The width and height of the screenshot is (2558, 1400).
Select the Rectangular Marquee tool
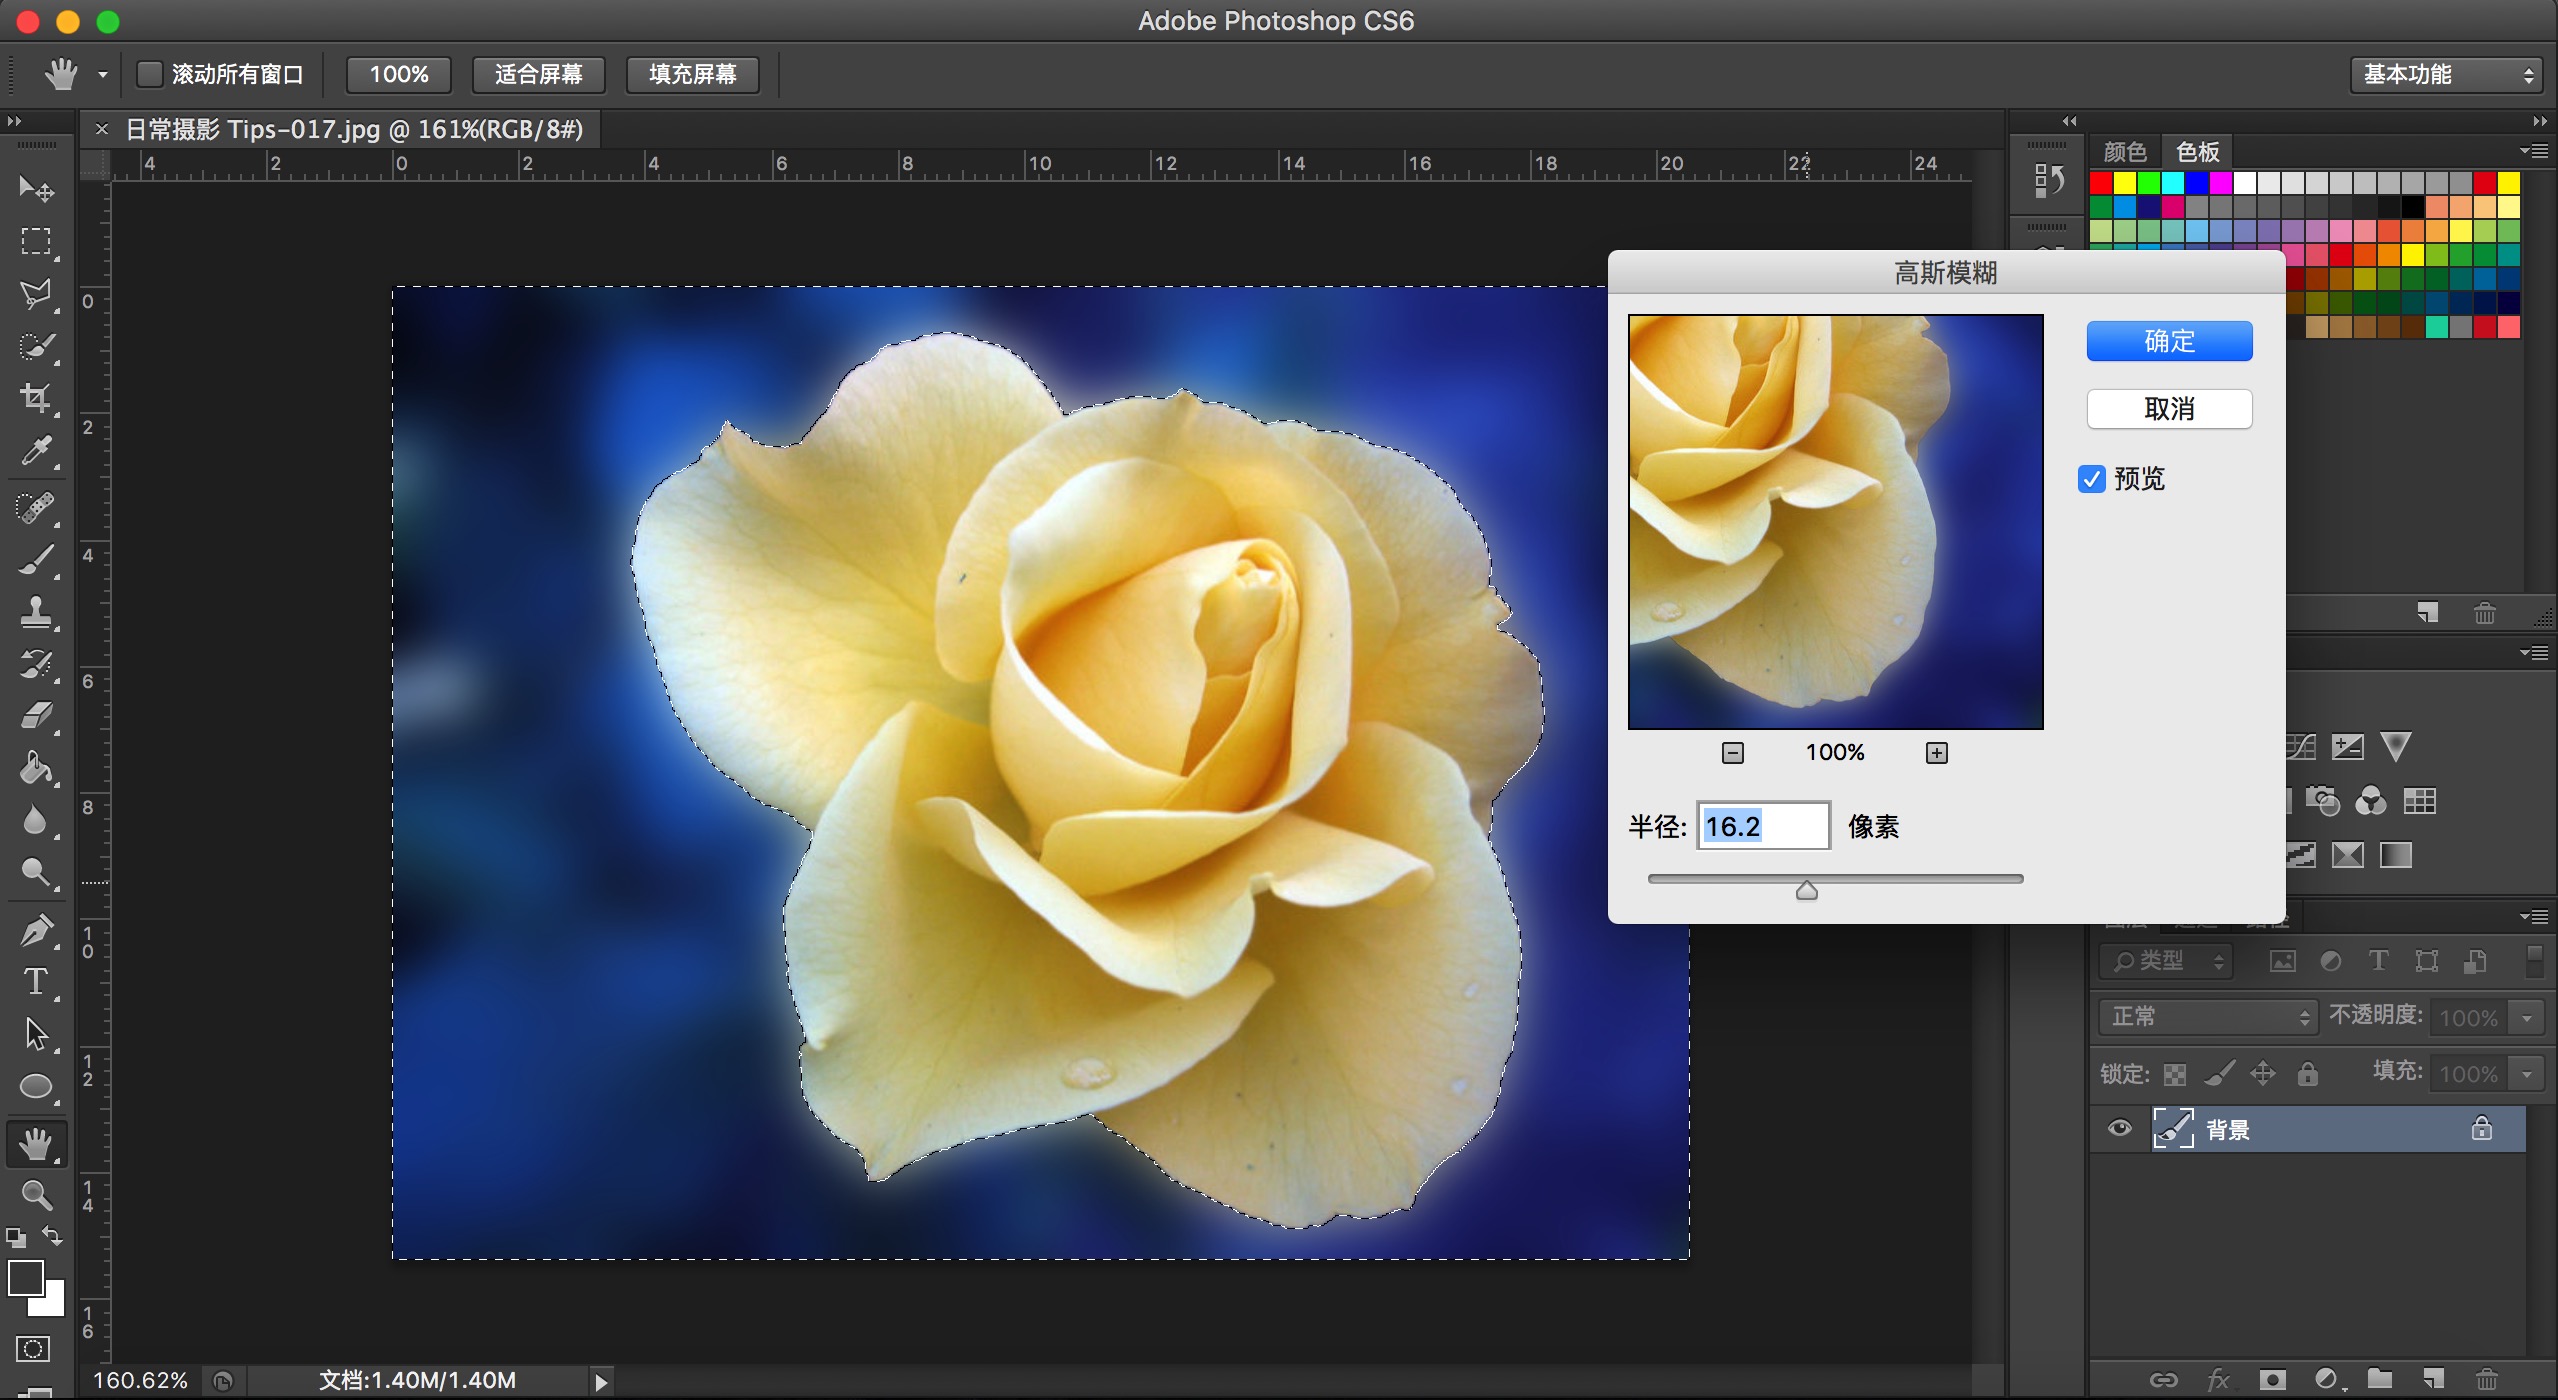[36, 241]
